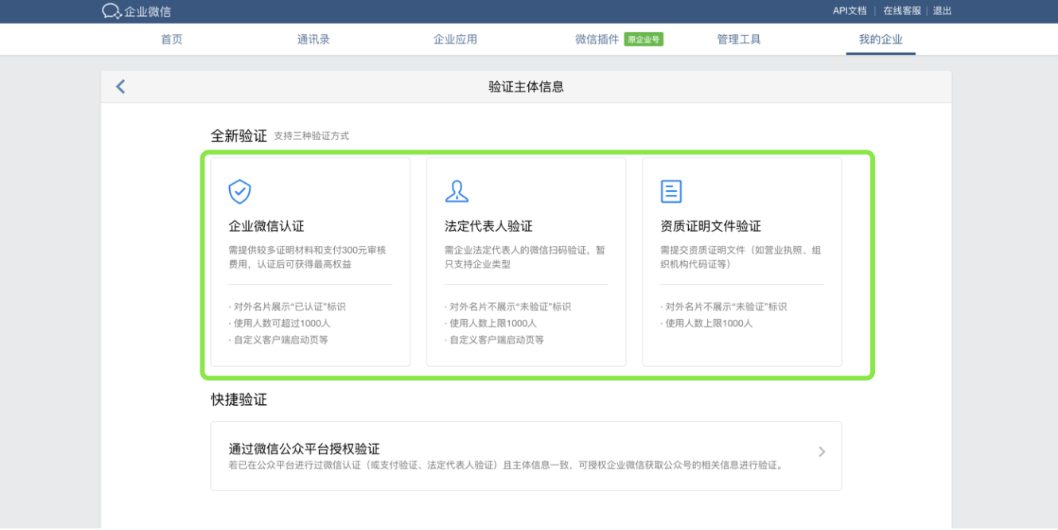Viewport: 1058px width, 530px height.
Task: Click the 全新验证 section heading
Action: (x=239, y=136)
